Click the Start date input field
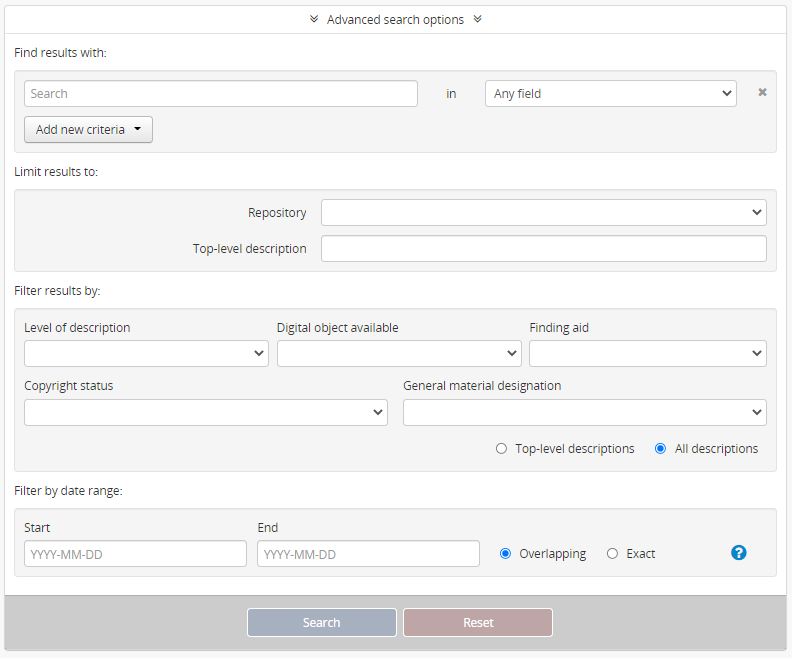 (135, 554)
